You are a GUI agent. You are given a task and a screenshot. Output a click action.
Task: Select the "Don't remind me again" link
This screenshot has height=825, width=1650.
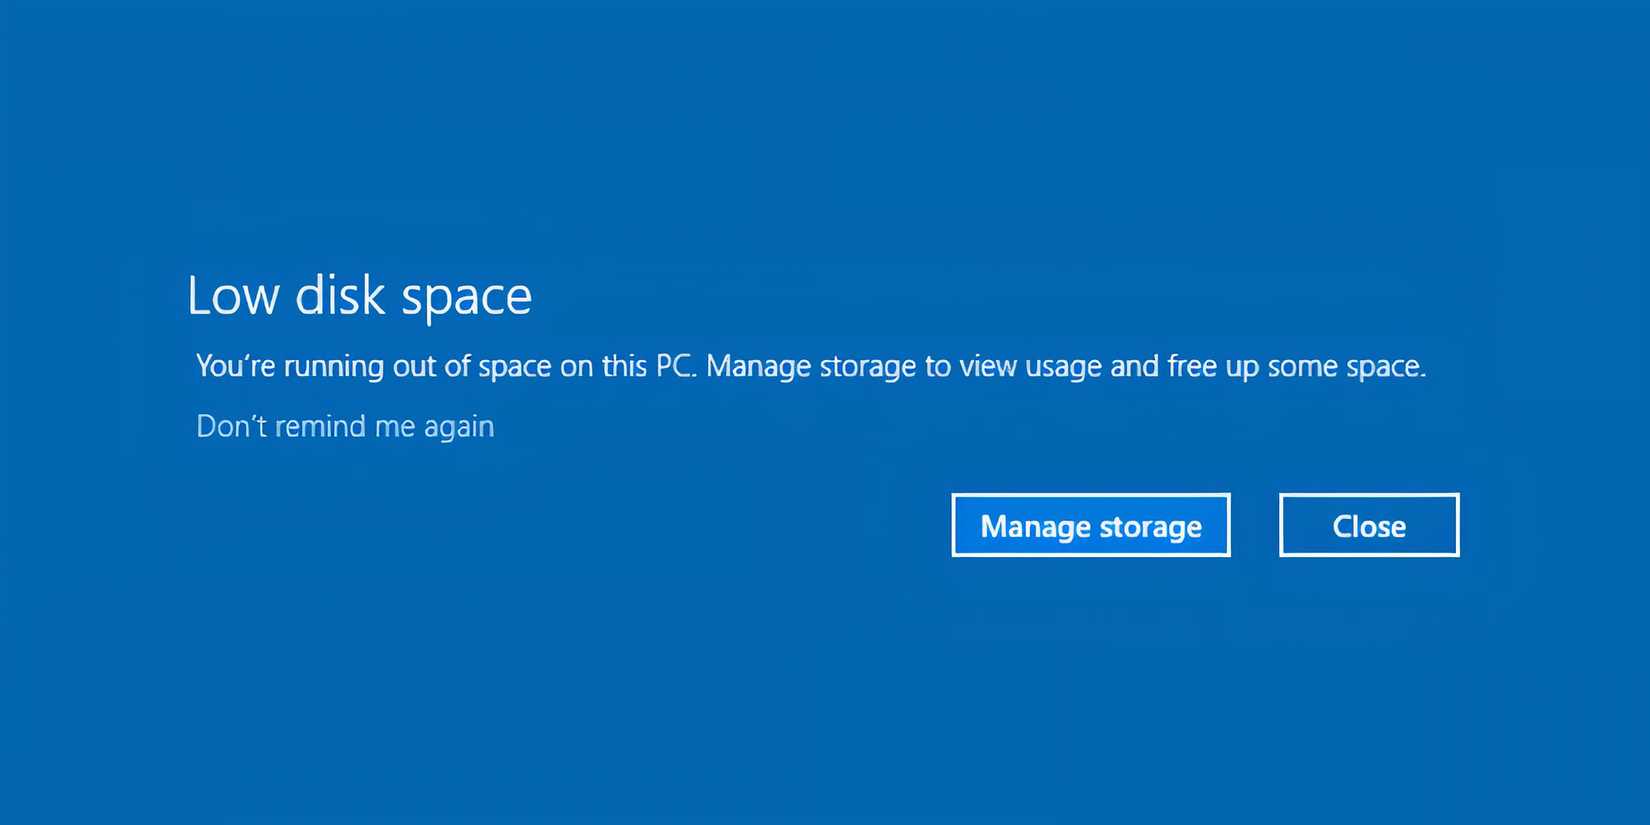(345, 426)
